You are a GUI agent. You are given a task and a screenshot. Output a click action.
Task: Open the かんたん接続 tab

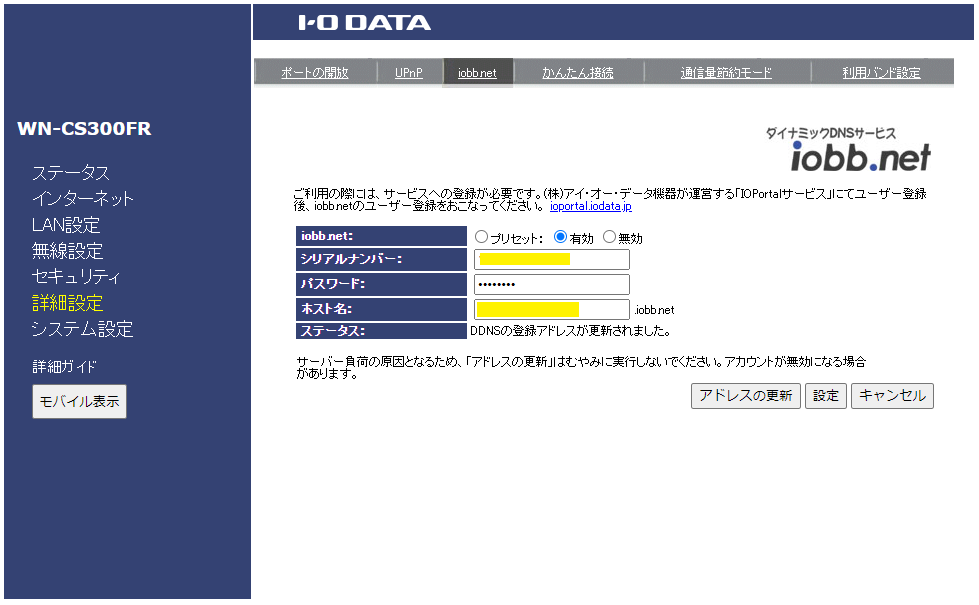(578, 72)
